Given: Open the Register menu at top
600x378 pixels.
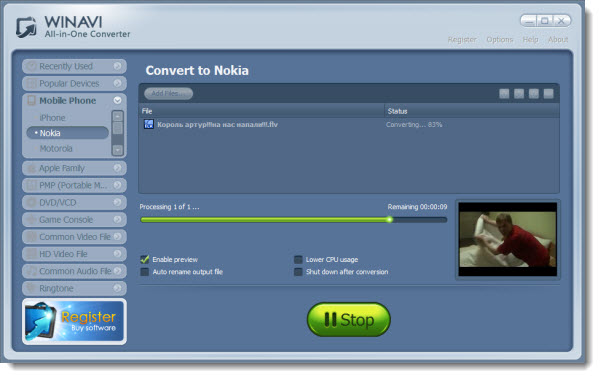Looking at the screenshot, I should tap(462, 39).
